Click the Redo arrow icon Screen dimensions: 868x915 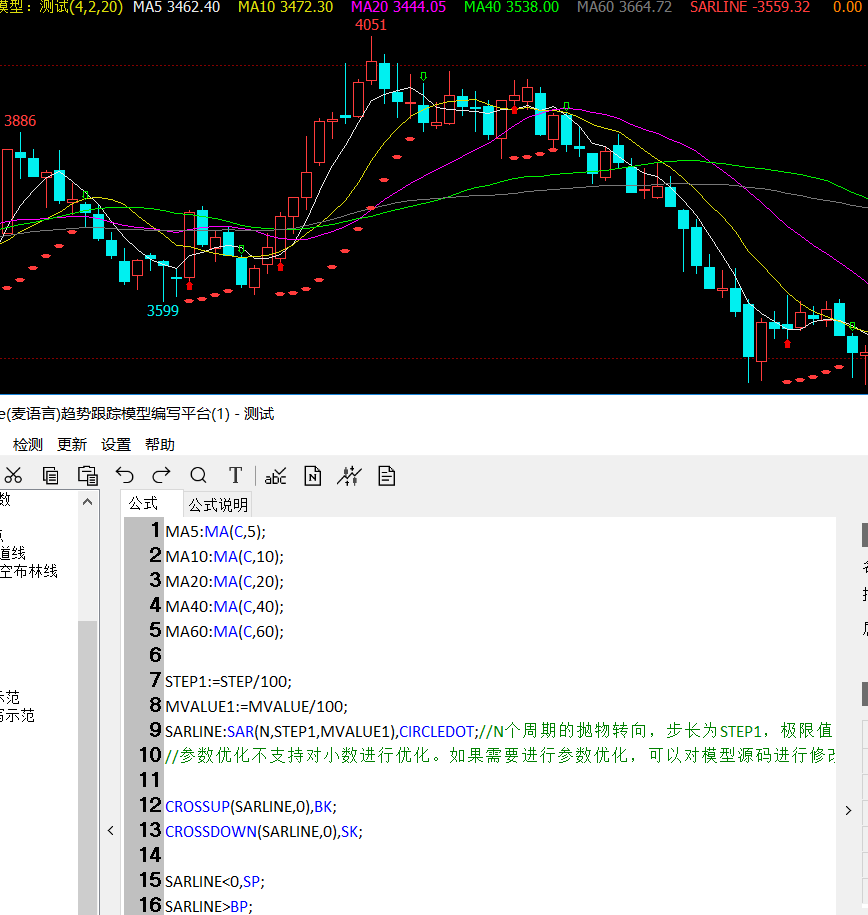161,476
